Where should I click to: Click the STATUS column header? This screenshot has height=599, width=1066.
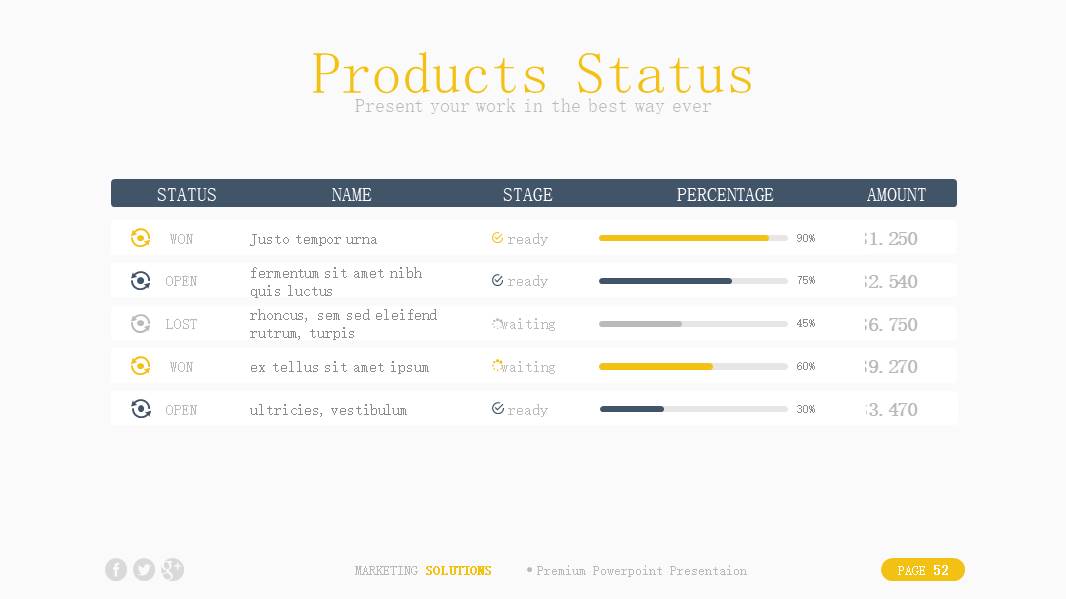[187, 195]
